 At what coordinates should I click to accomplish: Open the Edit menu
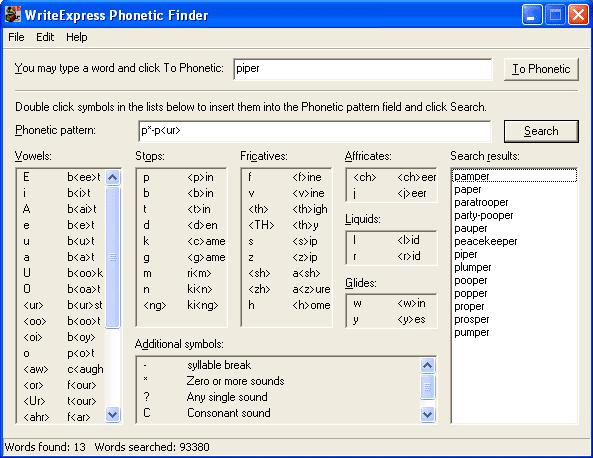point(45,37)
